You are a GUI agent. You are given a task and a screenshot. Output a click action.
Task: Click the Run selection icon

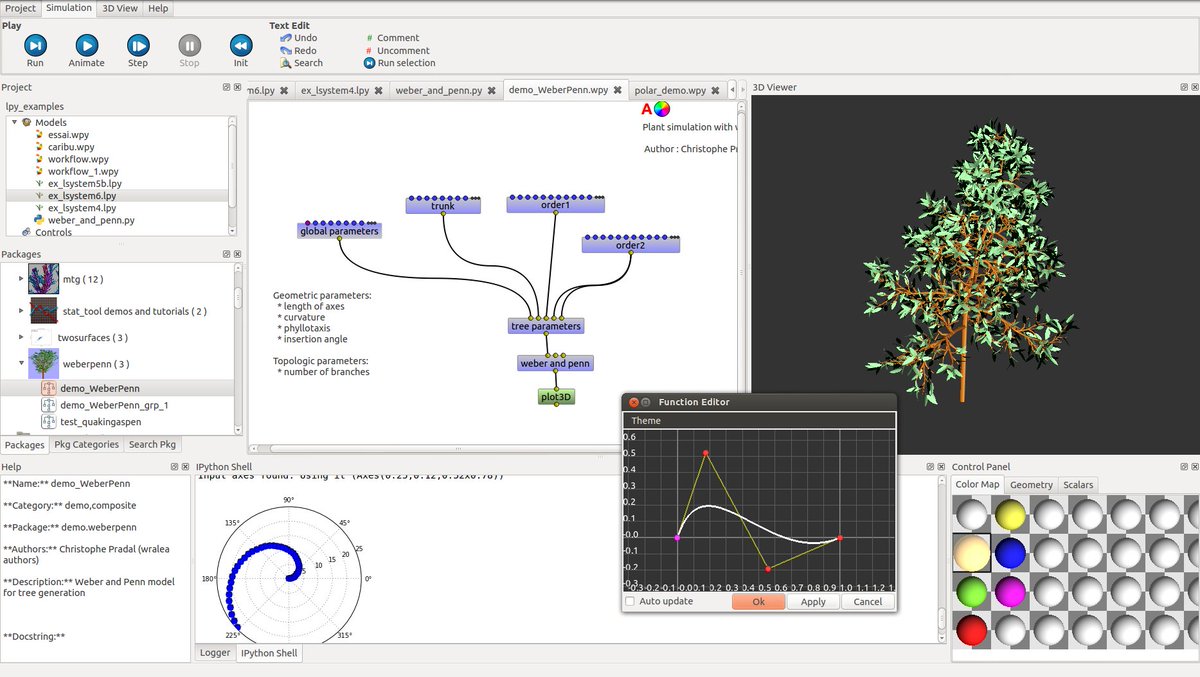pyautogui.click(x=368, y=62)
